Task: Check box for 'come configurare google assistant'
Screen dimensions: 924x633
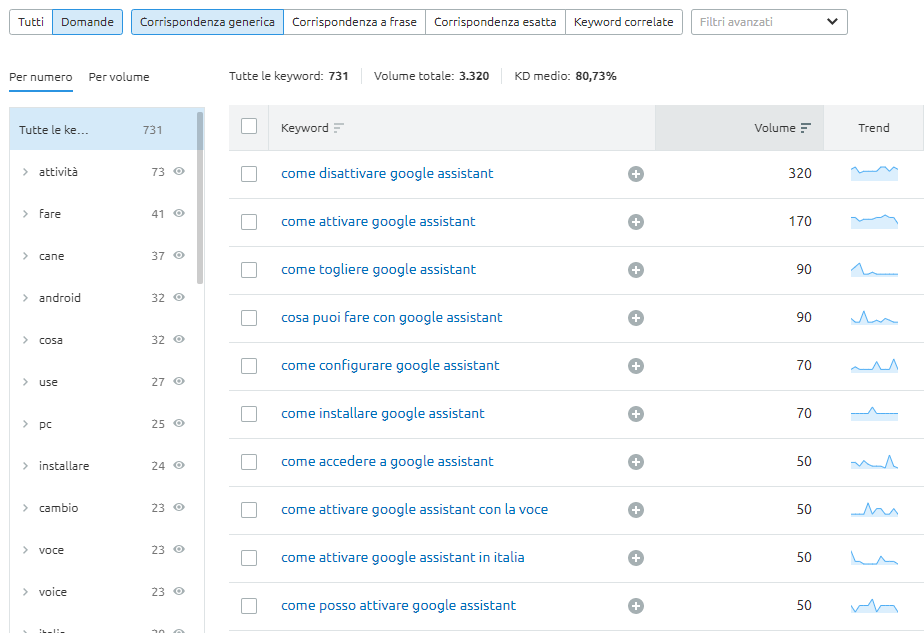Action: 249,366
